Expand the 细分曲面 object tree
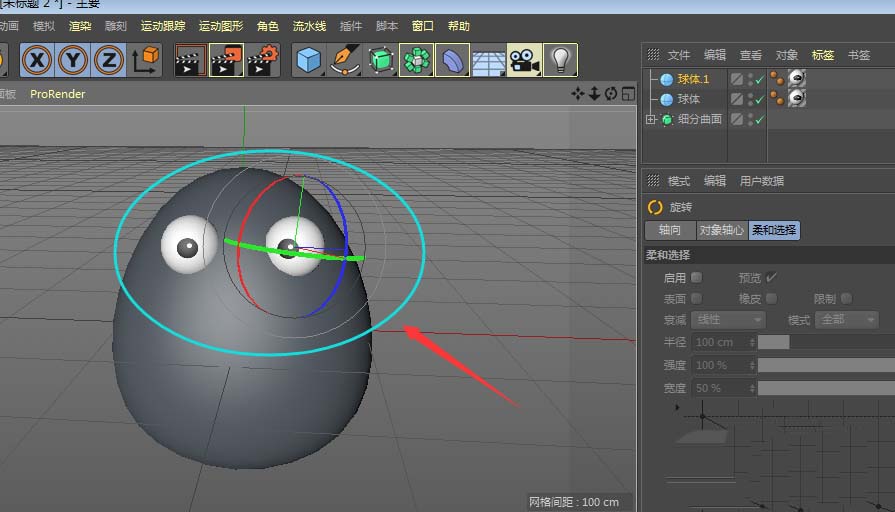The height and width of the screenshot is (512, 895). [x=651, y=119]
